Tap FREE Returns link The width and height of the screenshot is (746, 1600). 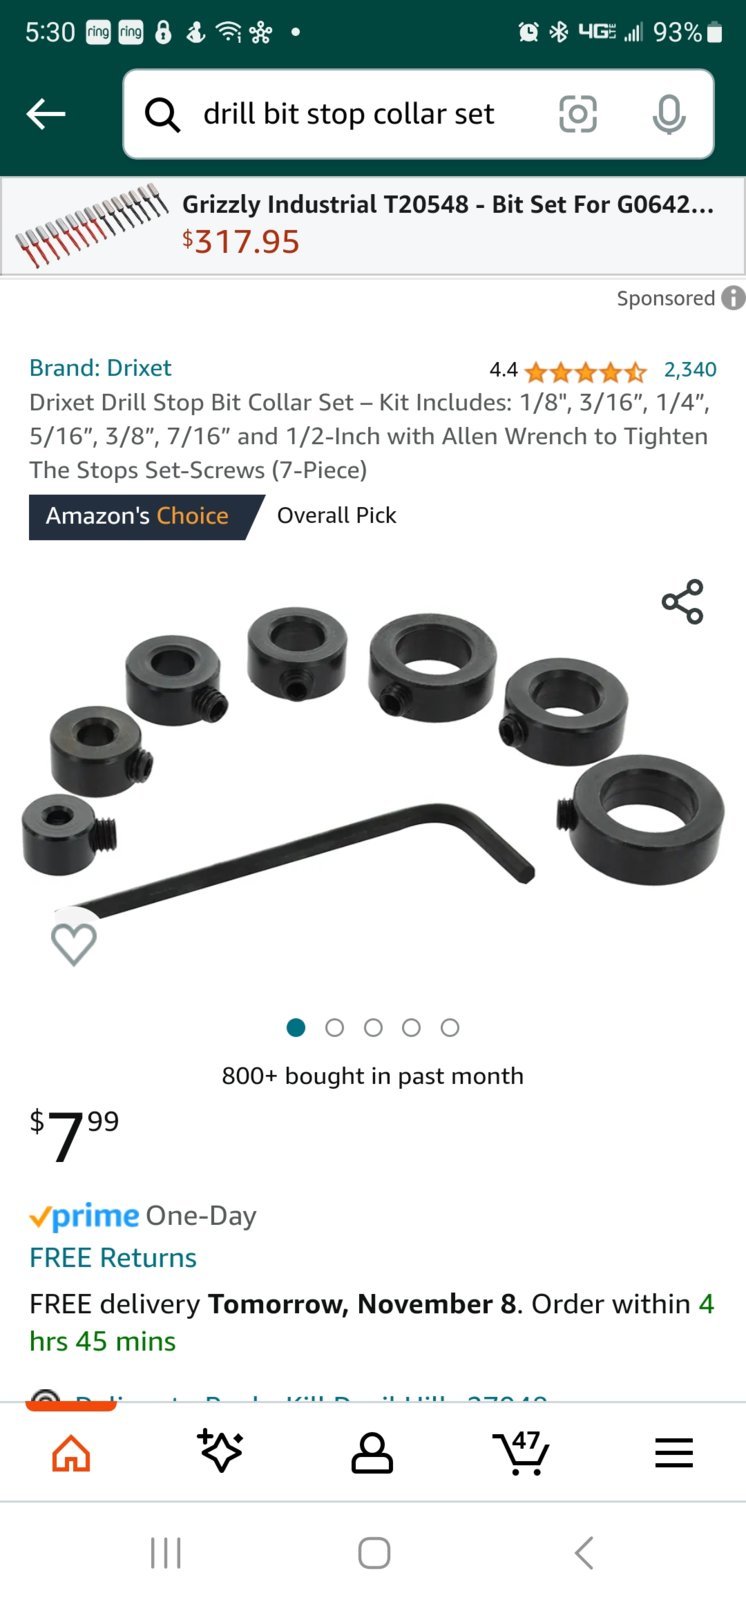coord(113,1257)
